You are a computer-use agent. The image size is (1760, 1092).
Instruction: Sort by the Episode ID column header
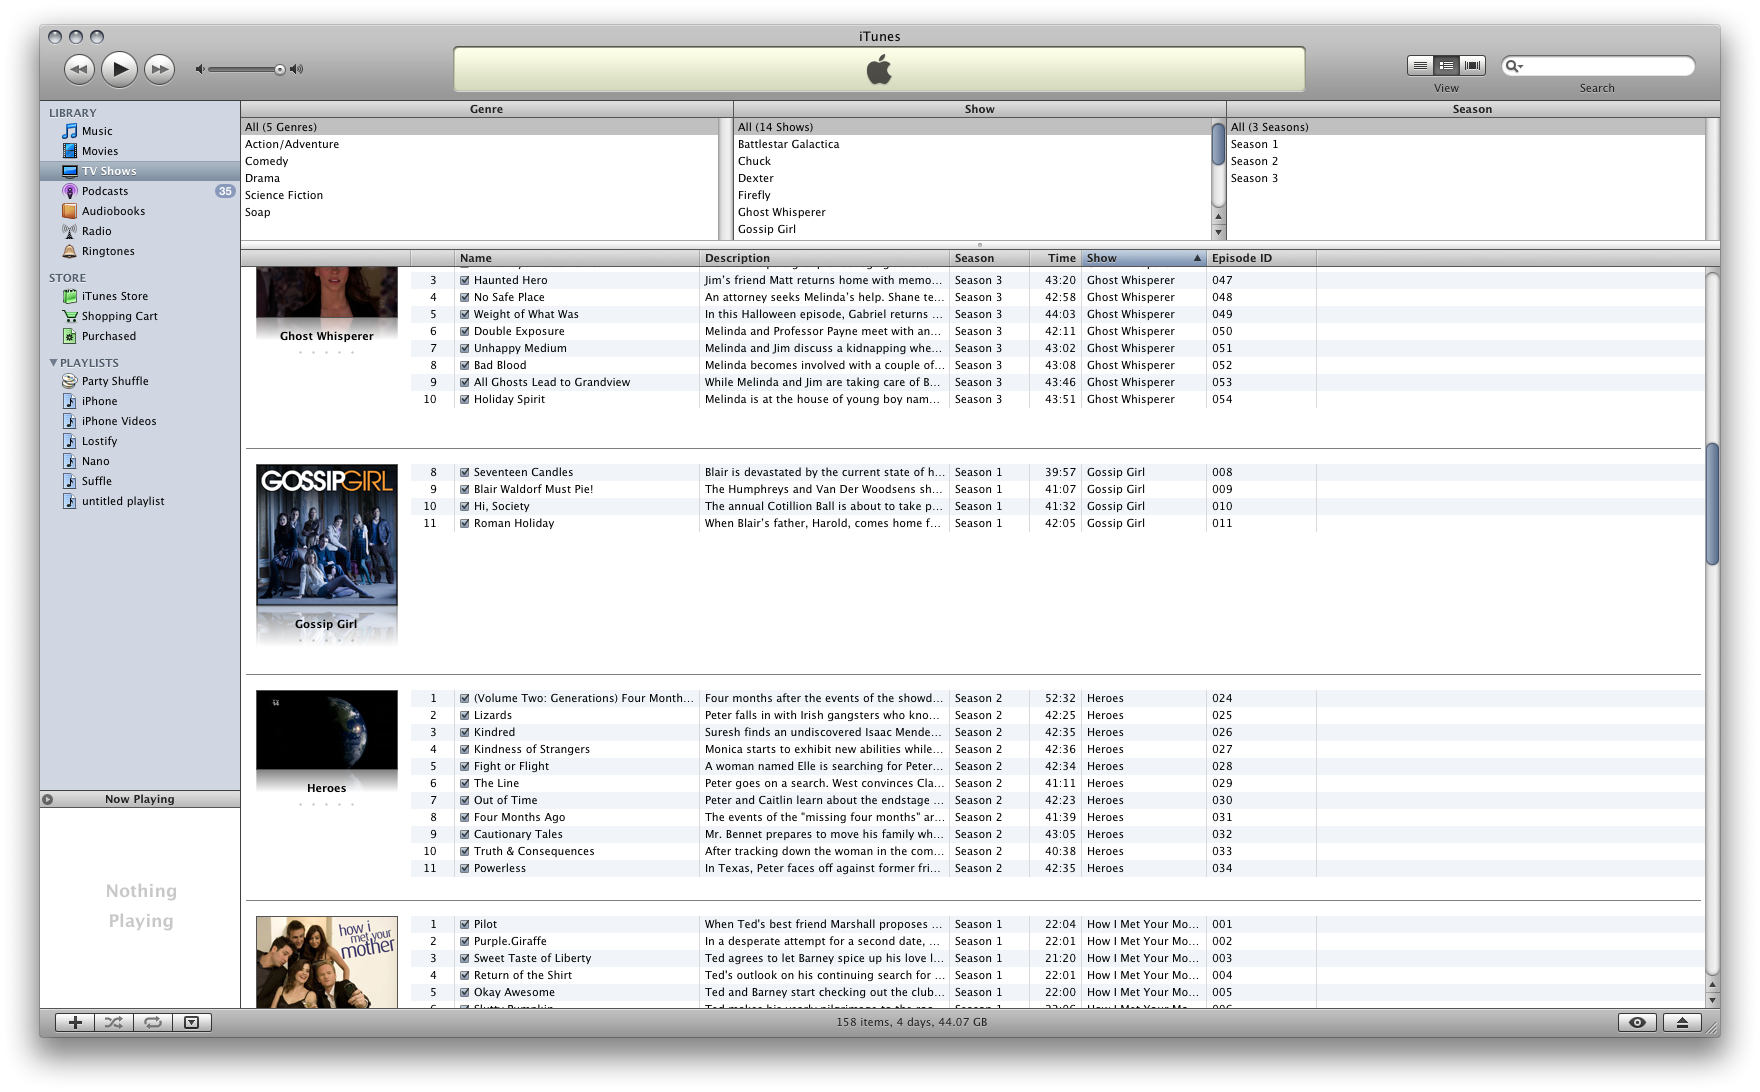[x=1261, y=258]
